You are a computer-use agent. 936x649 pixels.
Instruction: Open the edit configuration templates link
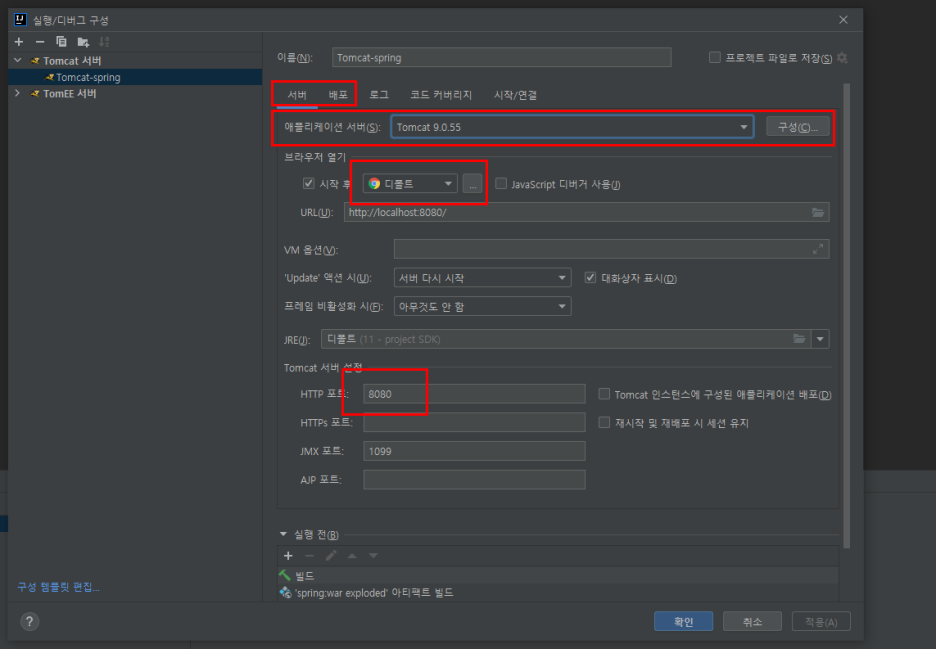pos(58,587)
